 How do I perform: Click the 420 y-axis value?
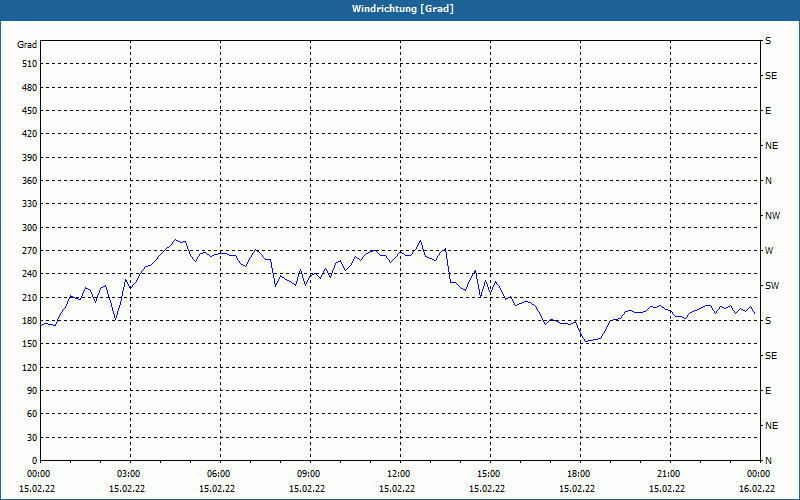[x=29, y=134]
